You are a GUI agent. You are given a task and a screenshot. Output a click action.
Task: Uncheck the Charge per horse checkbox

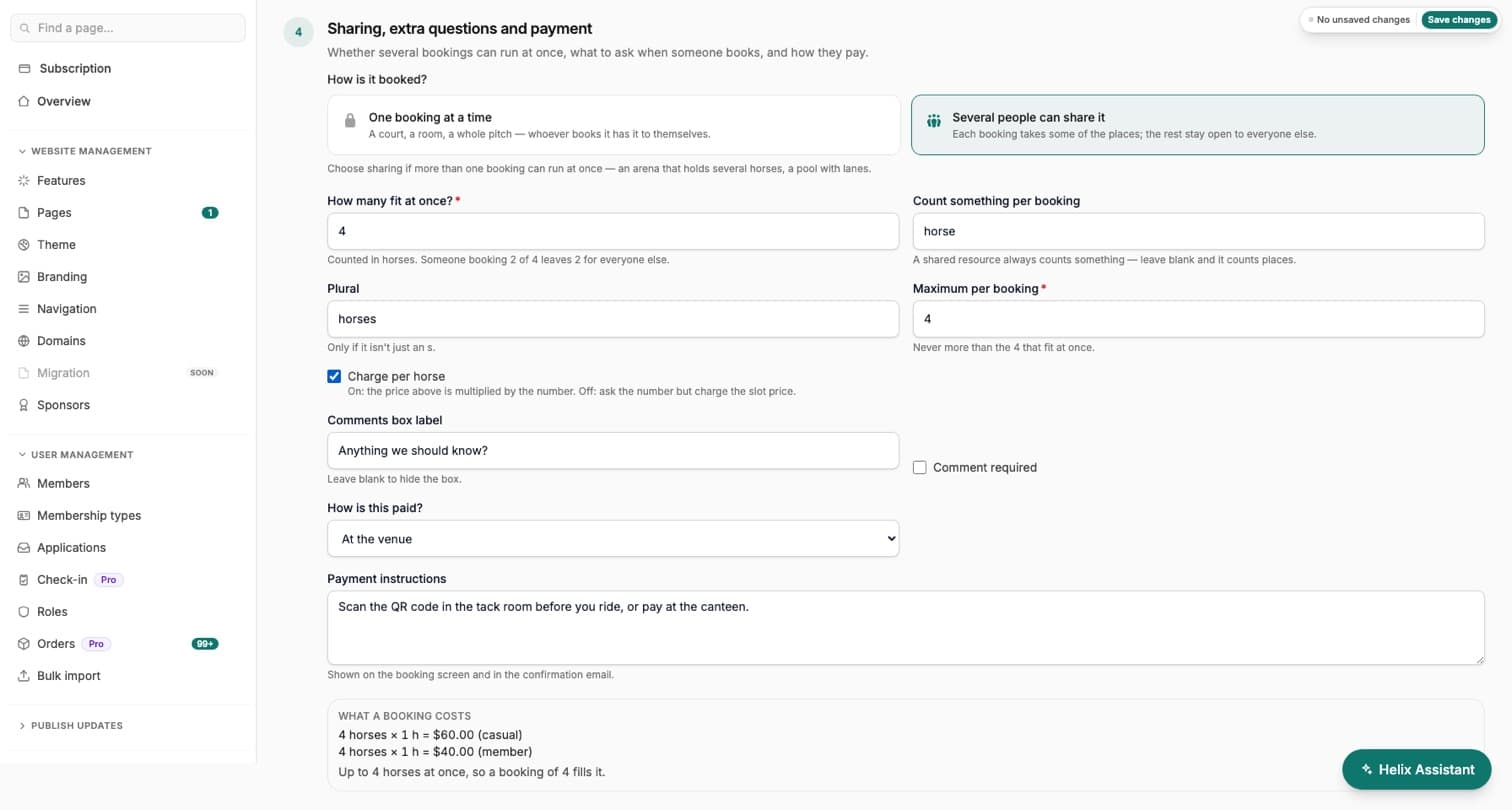pos(334,376)
